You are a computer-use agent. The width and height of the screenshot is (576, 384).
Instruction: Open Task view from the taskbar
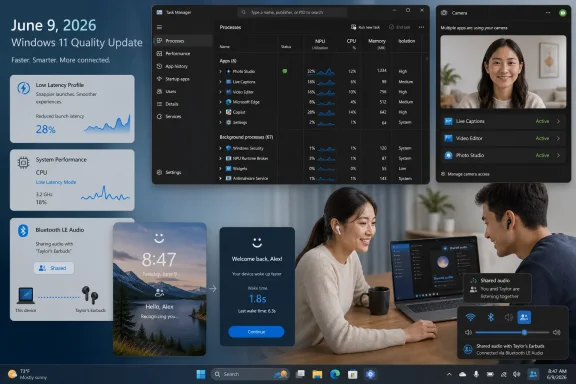tap(300, 374)
